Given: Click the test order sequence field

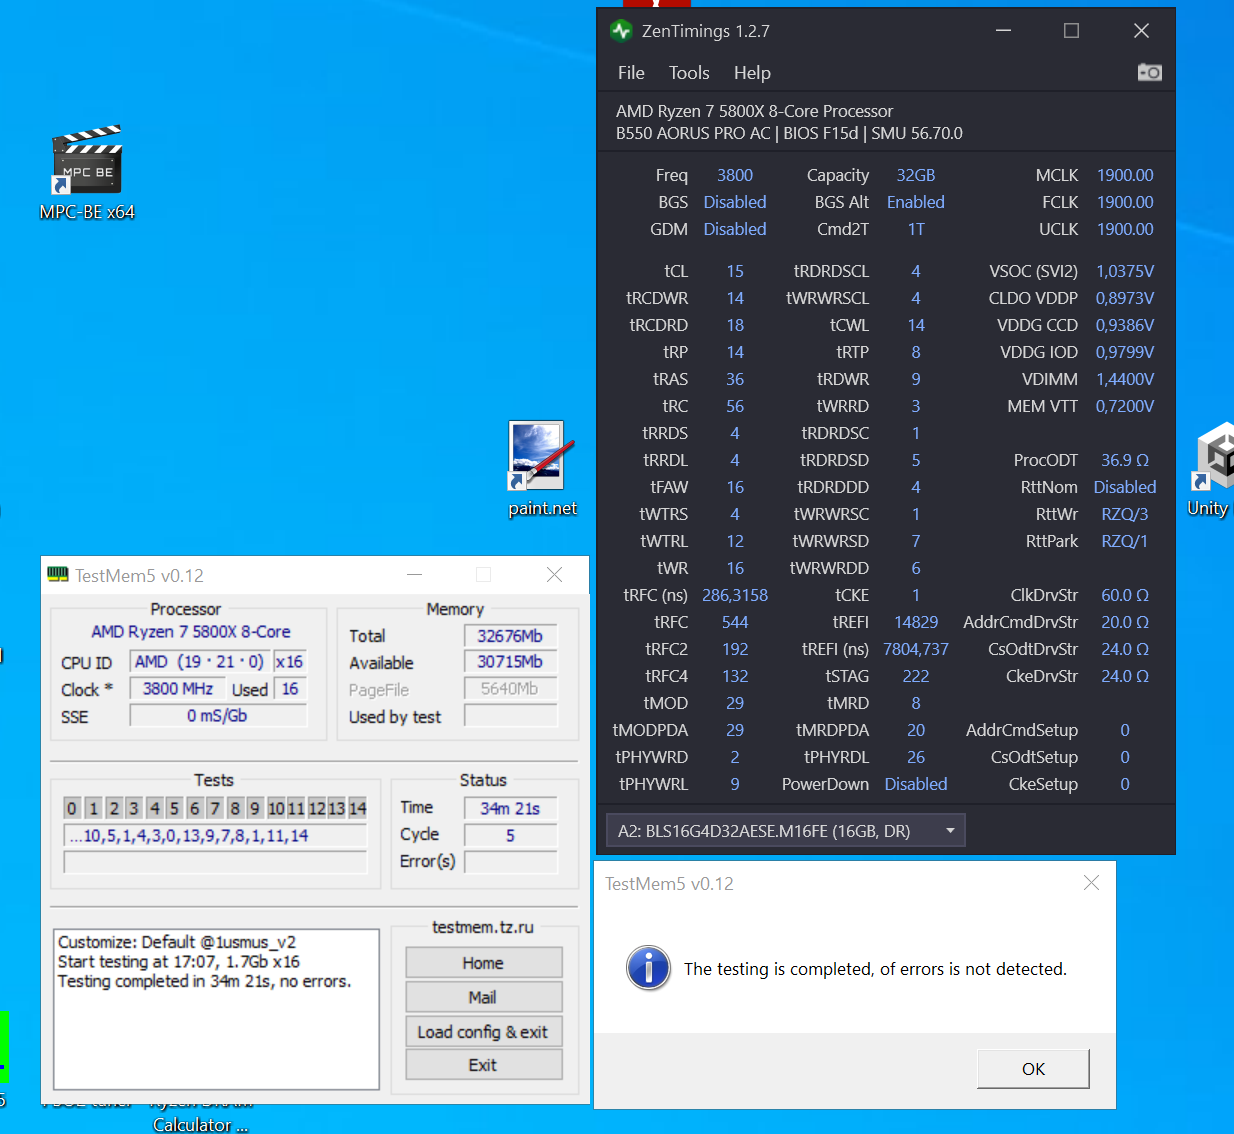Looking at the screenshot, I should pyautogui.click(x=215, y=836).
